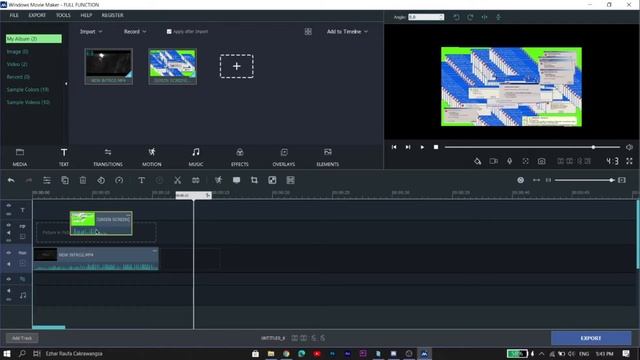Open clip edit settings sliders
Viewport: 640px width, 360px height.
click(x=47, y=180)
